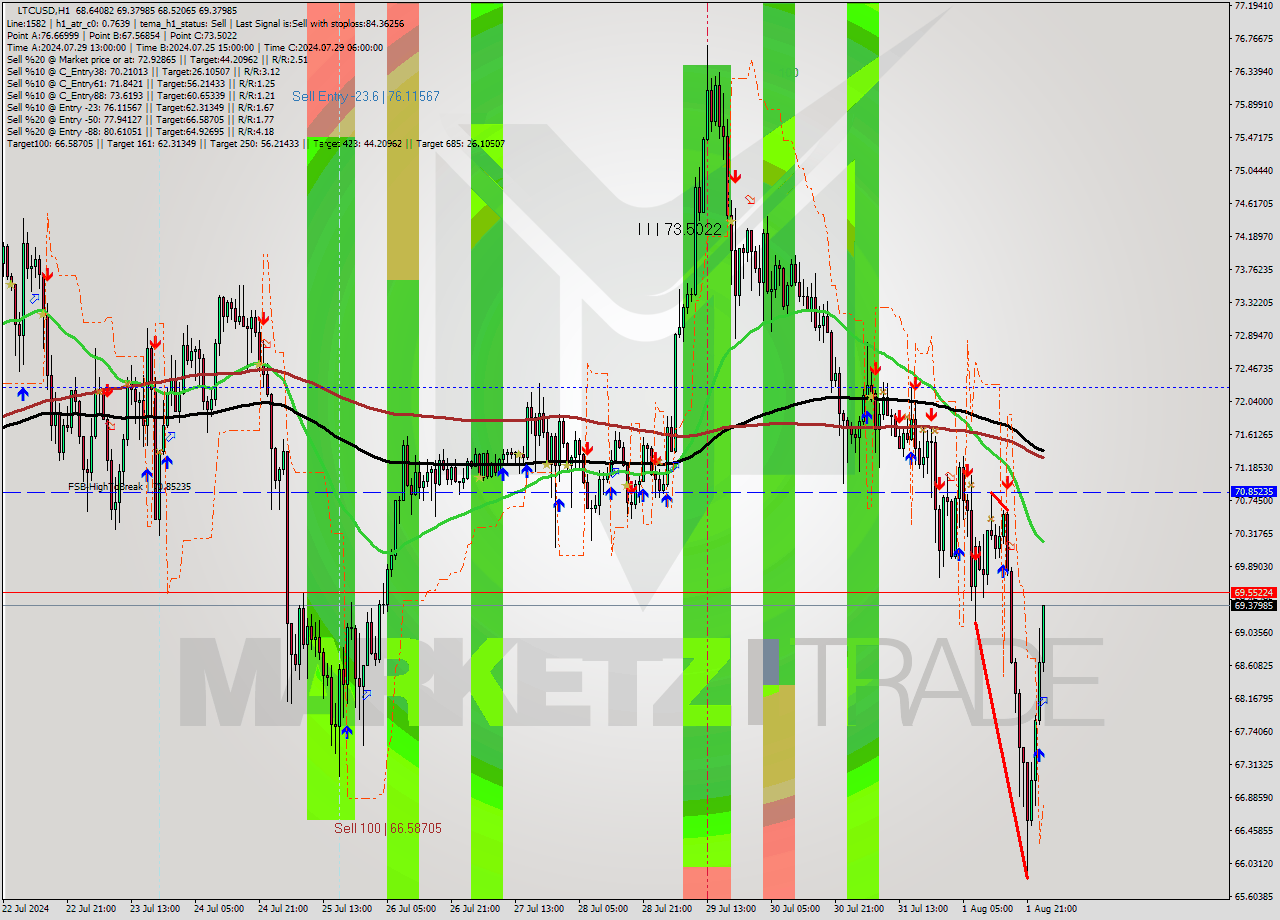Click the LTCUSD,H1 symbol title text
Screen dimensions: 1280x920
[46, 10]
